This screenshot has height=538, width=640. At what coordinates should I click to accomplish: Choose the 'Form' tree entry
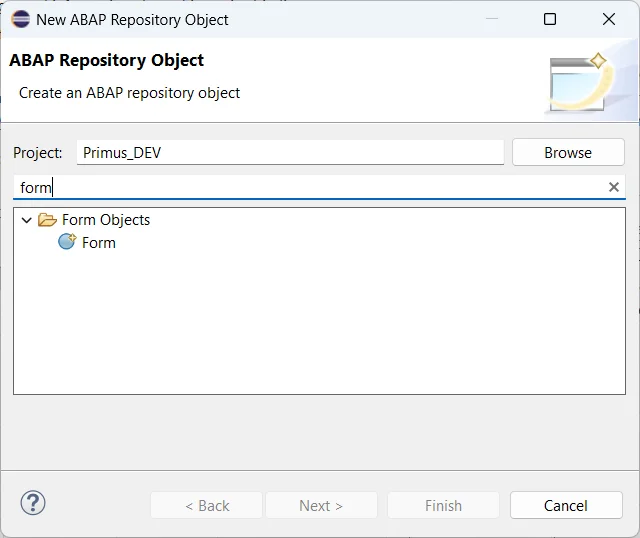coord(99,242)
